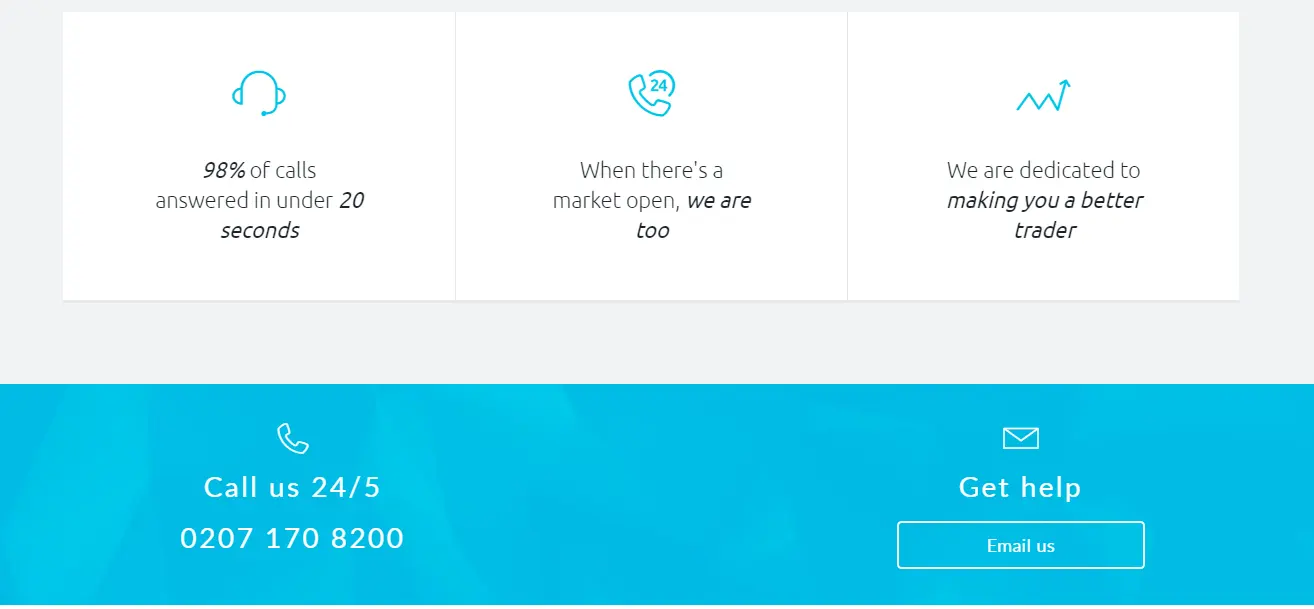Screen dimensions: 1314x609
Task: Click the italic 'making you a better' line
Action: click(x=1044, y=200)
